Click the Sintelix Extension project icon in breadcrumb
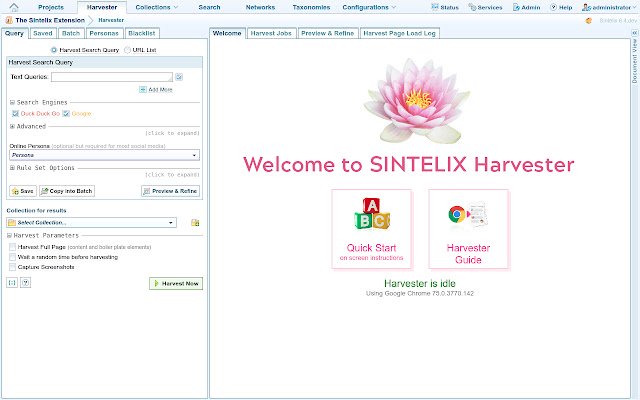The image size is (640, 400). click(9, 20)
